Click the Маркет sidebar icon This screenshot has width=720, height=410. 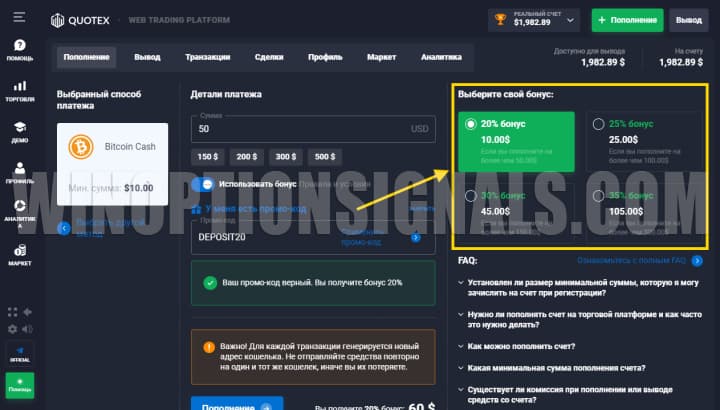coord(20,252)
